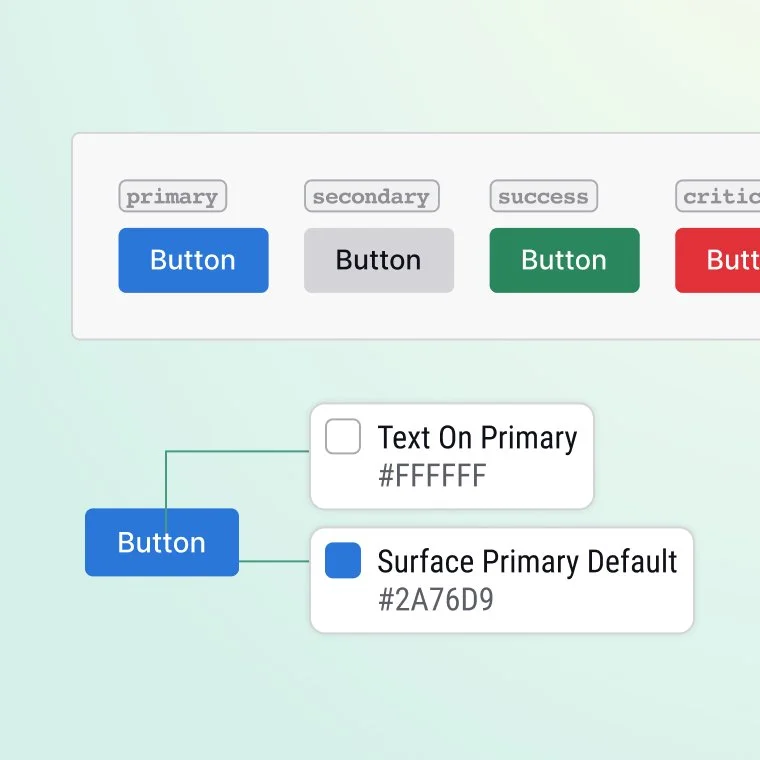Select the critical variant tag
The image size is (760, 760).
[x=718, y=196]
